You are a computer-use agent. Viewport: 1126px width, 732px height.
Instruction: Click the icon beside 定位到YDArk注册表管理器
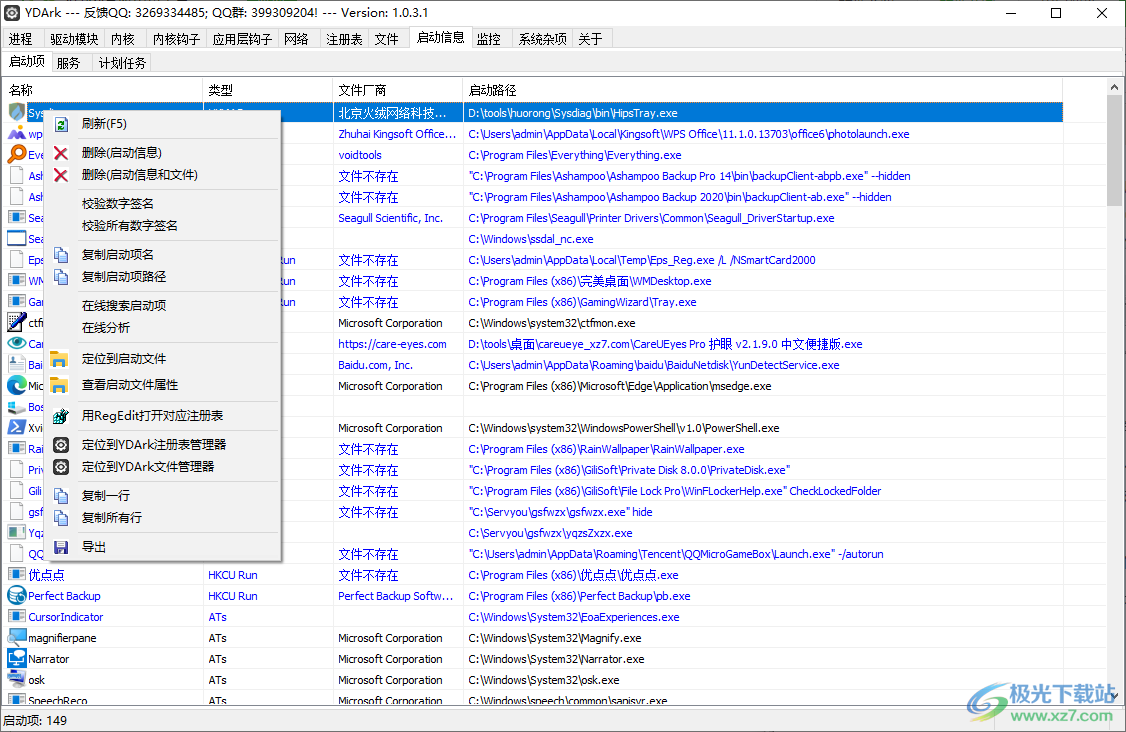[x=61, y=445]
